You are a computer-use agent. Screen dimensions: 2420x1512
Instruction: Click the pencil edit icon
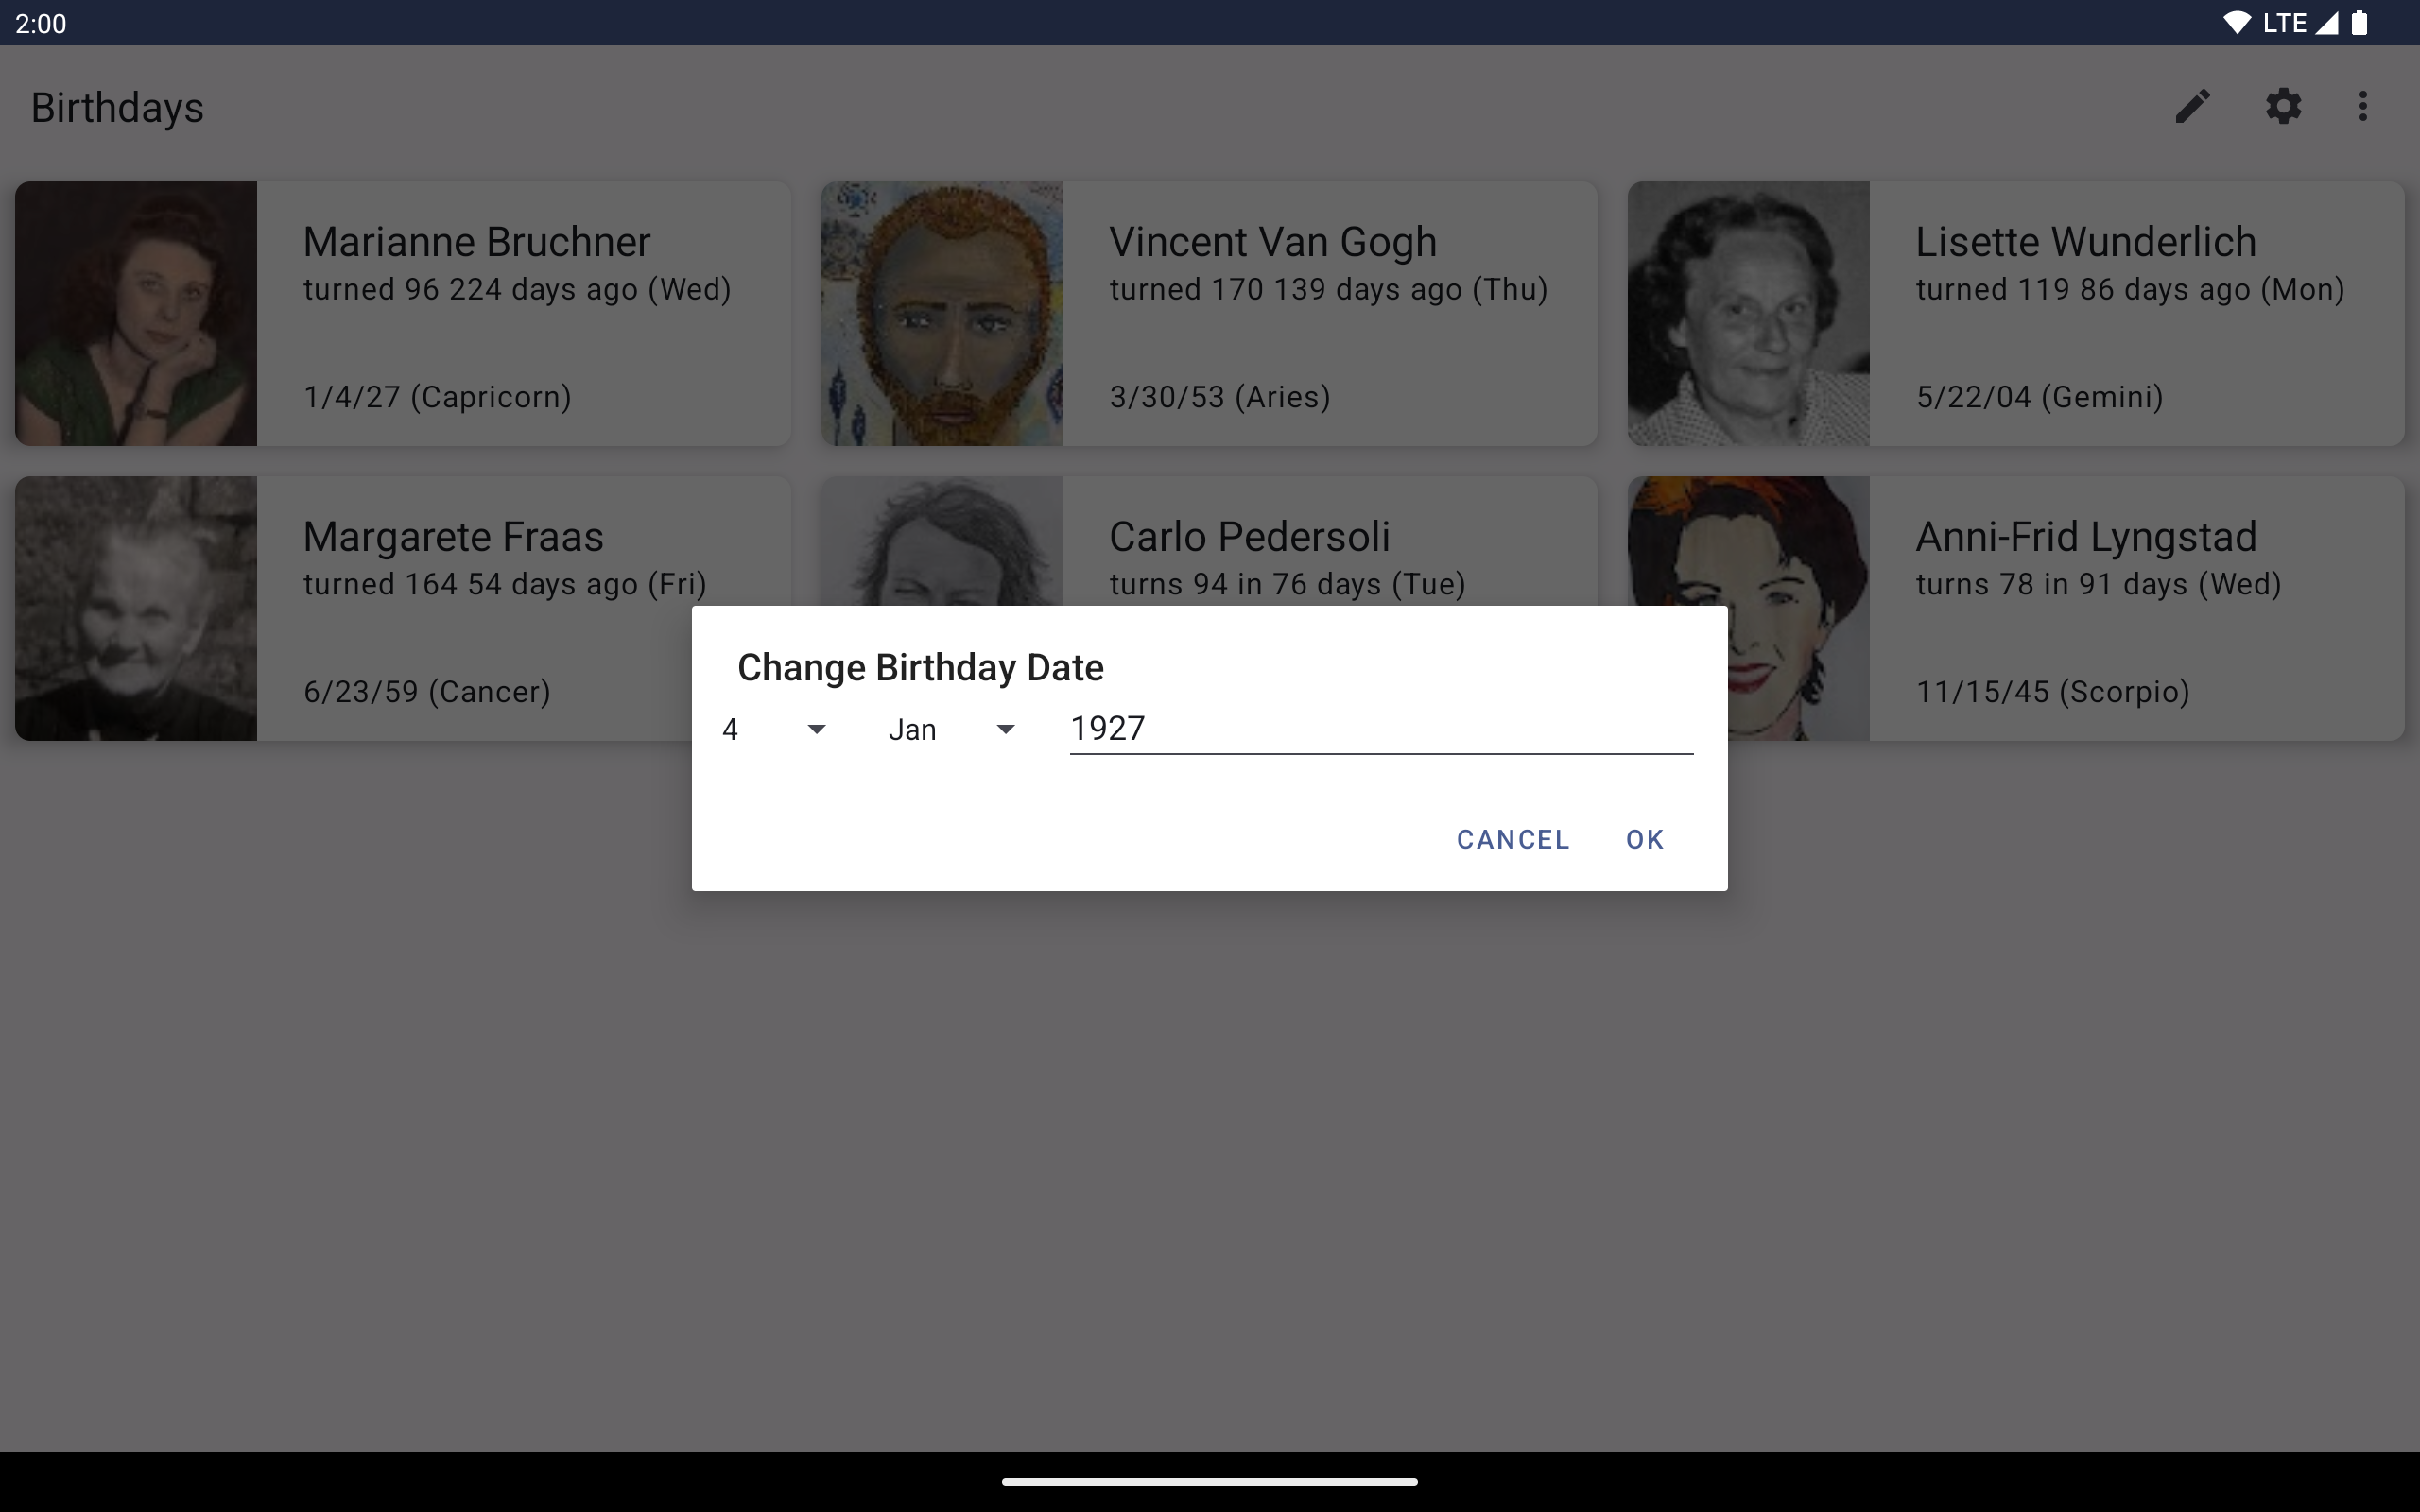tap(2192, 106)
